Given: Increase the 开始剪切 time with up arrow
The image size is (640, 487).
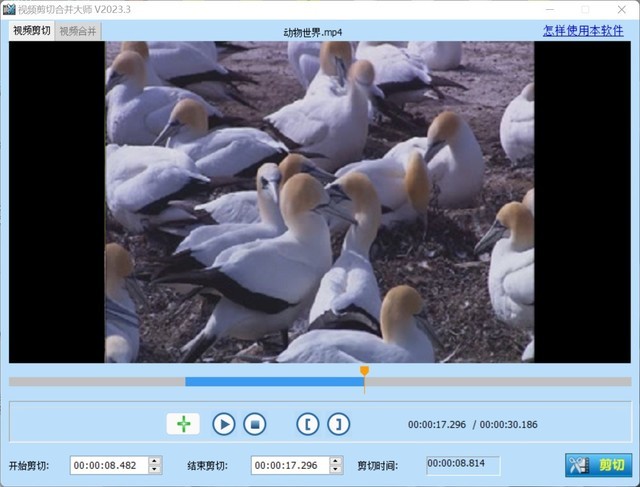Looking at the screenshot, I should click(154, 461).
